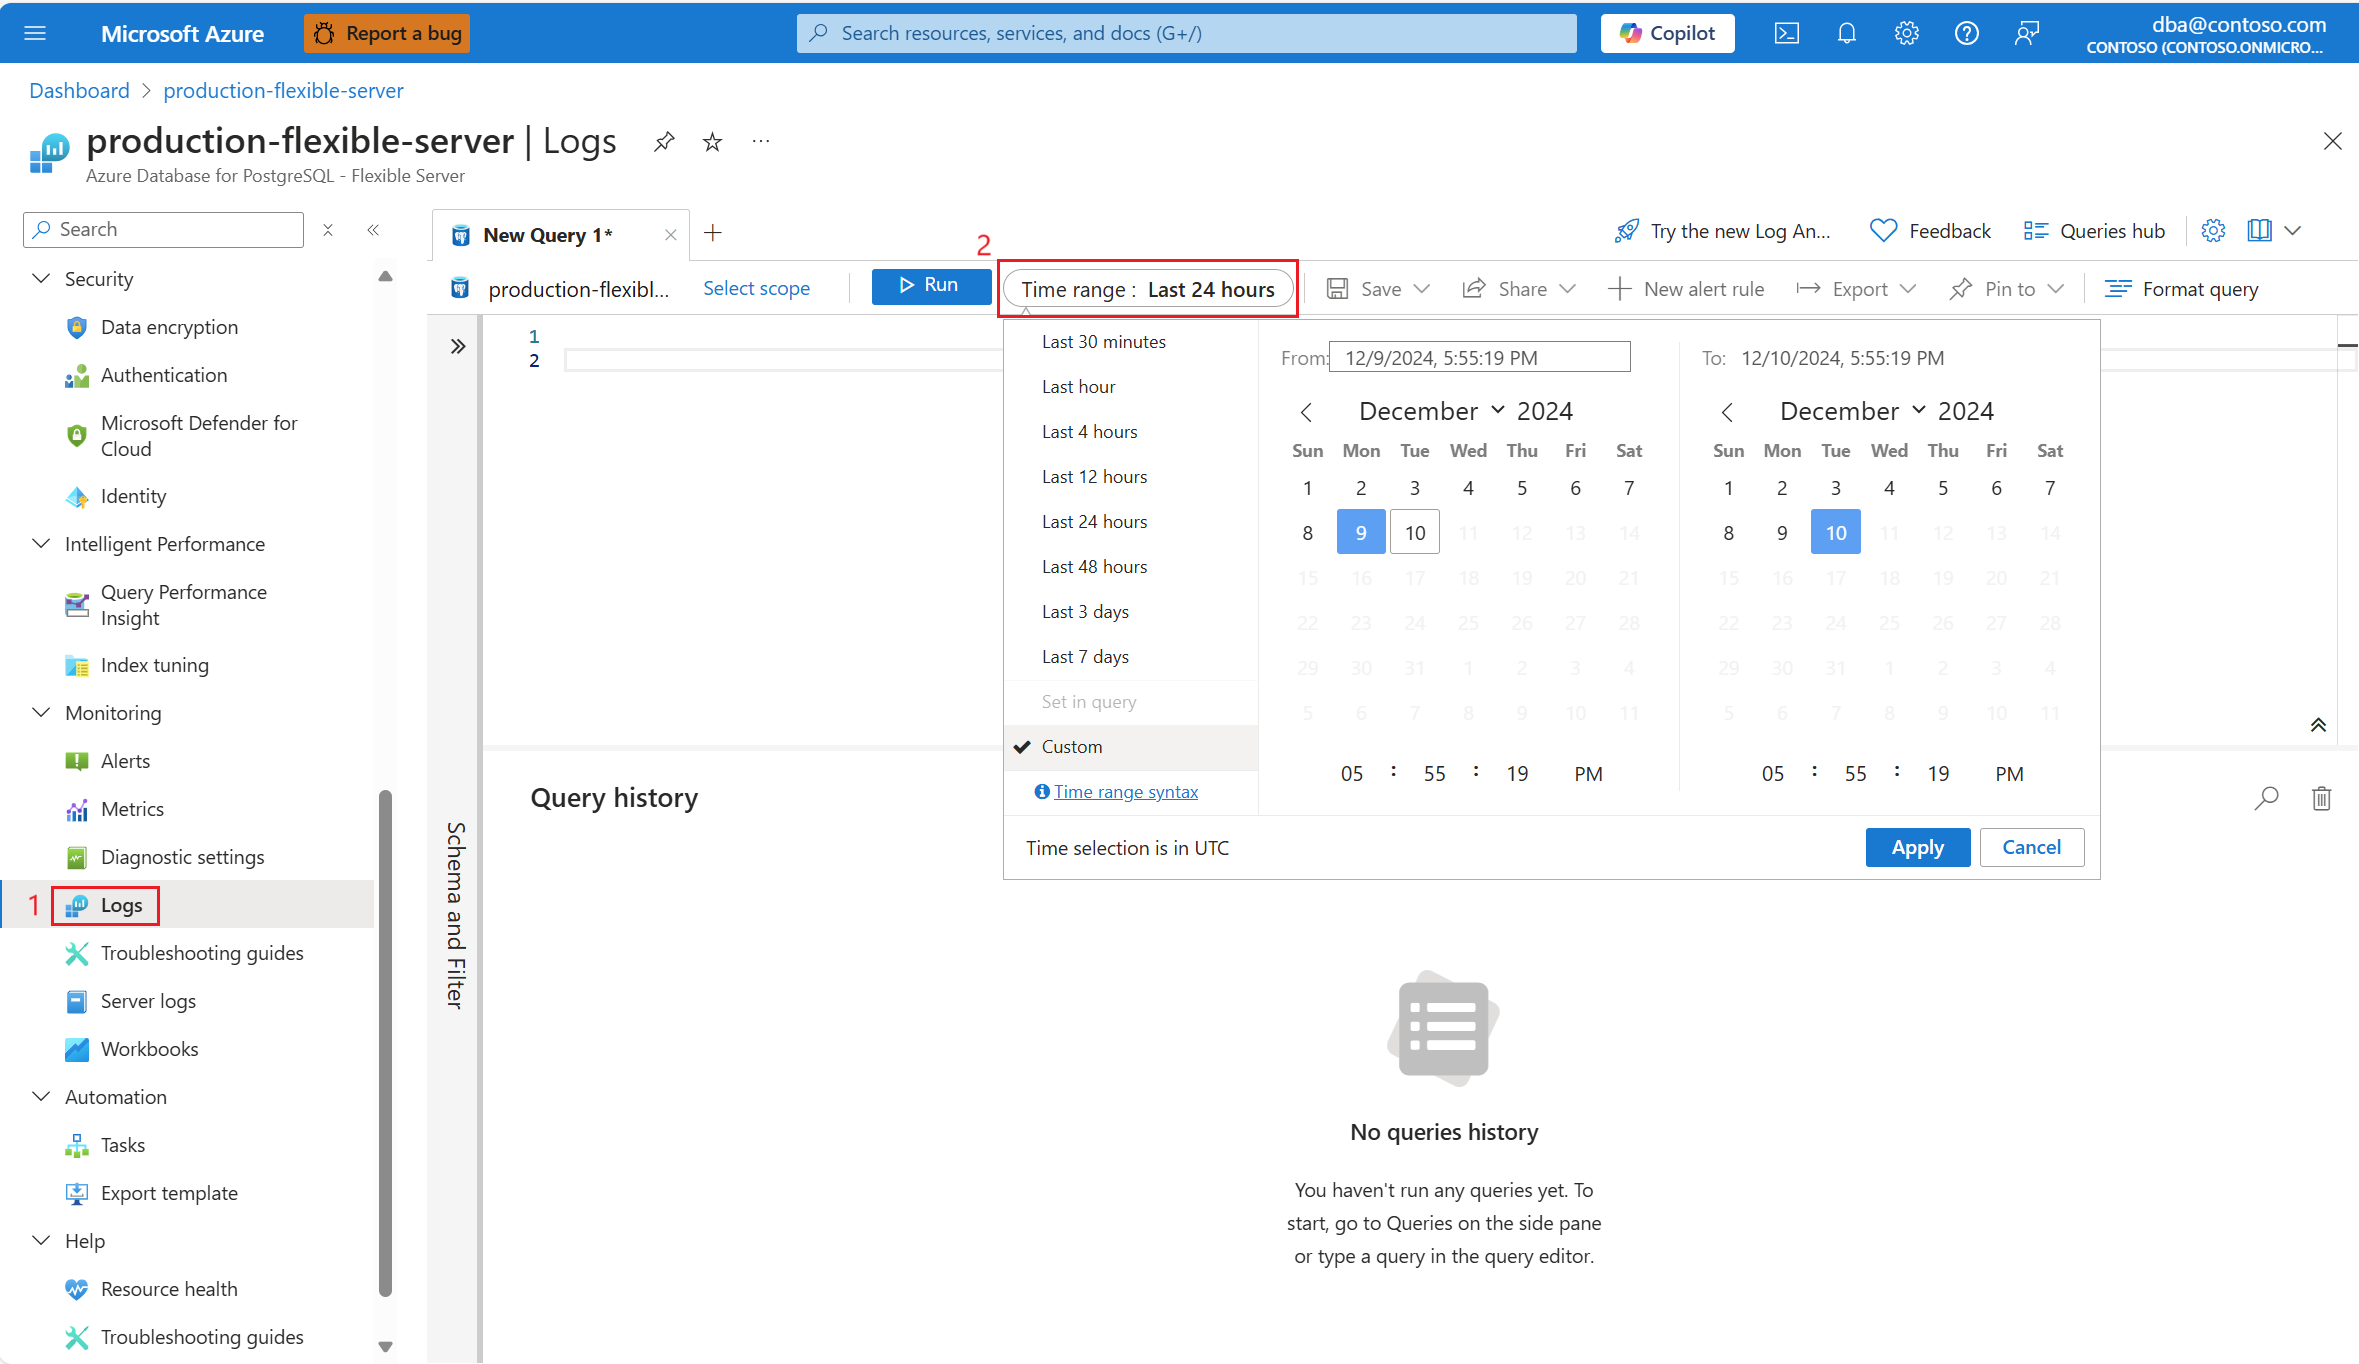Open Cloud Shell from top bar
This screenshot has width=2359, height=1364.
click(1787, 33)
